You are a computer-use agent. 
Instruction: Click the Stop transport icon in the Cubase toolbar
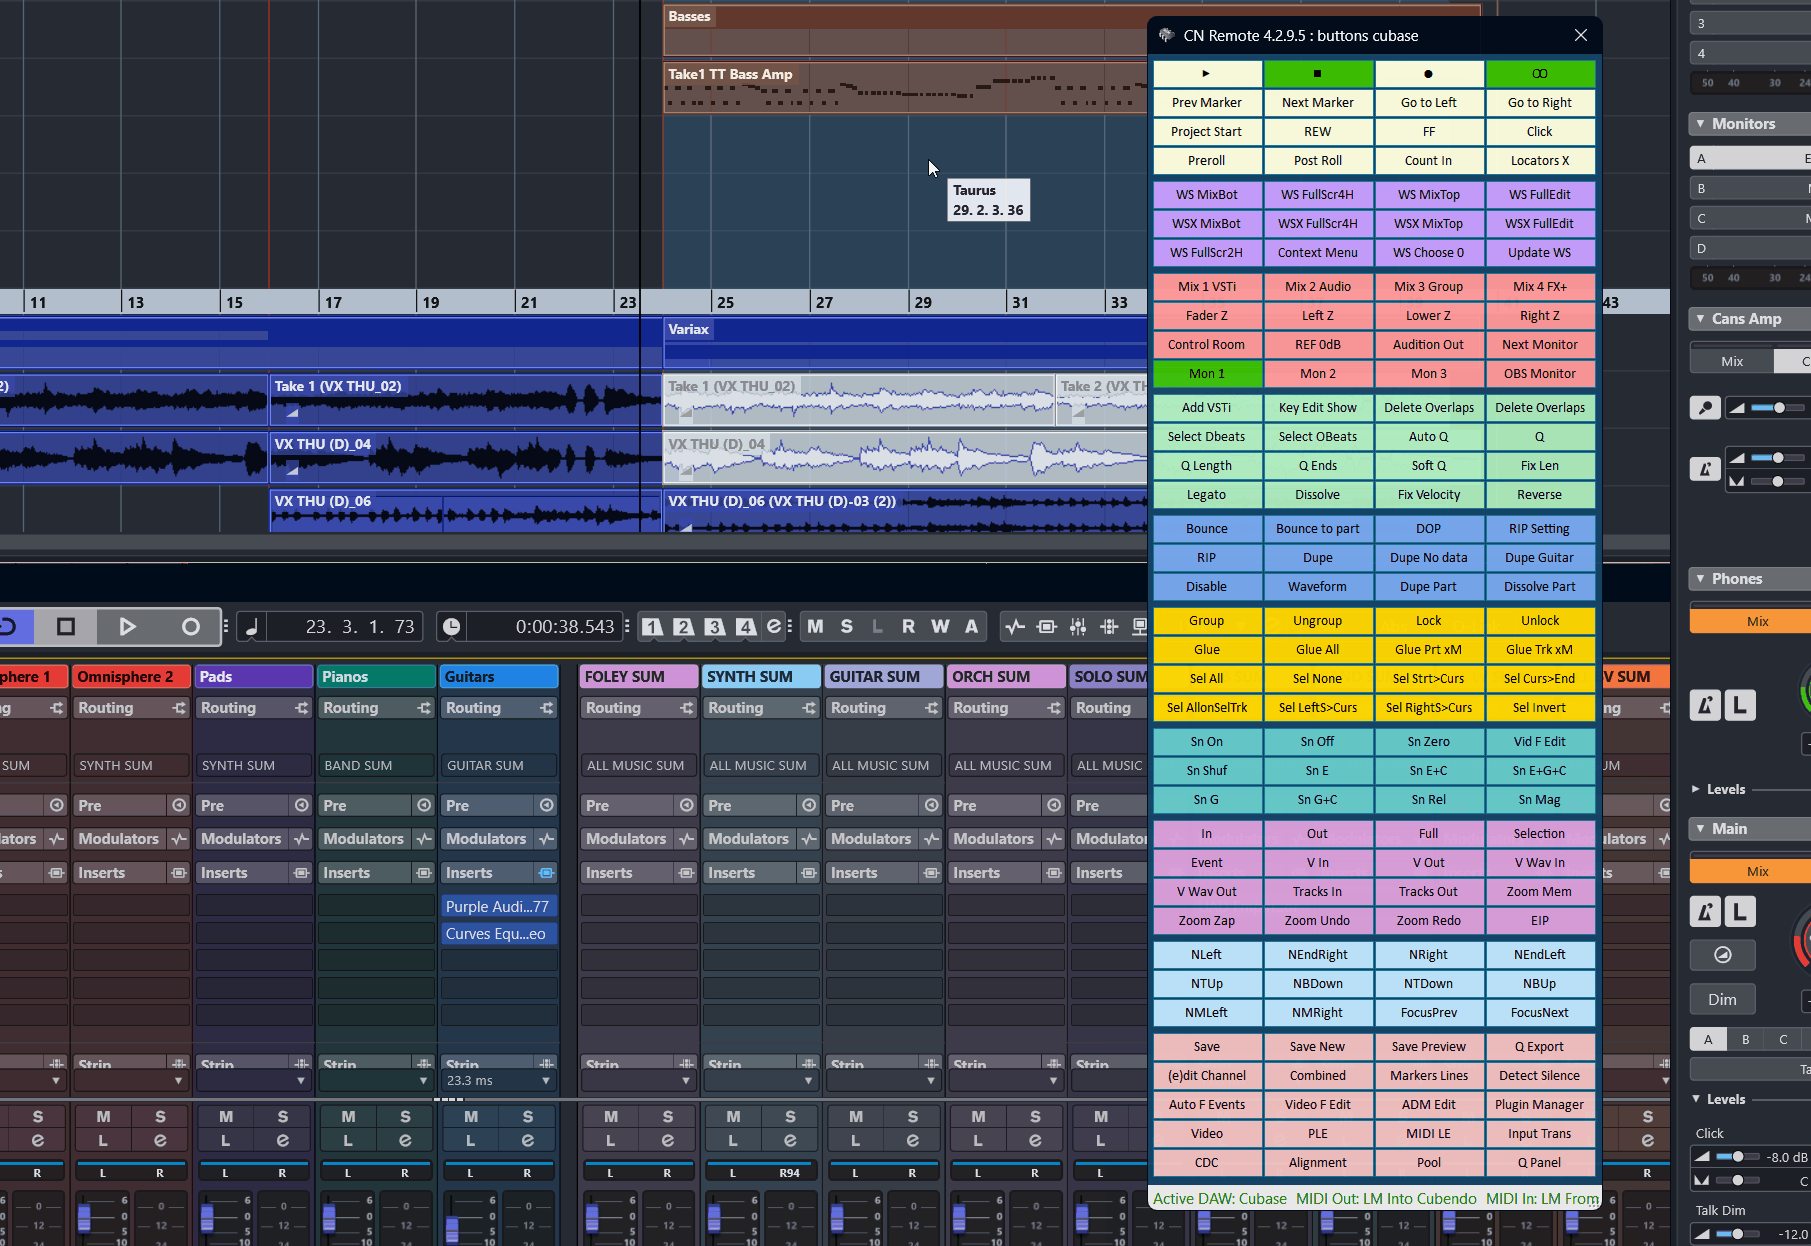click(x=66, y=627)
